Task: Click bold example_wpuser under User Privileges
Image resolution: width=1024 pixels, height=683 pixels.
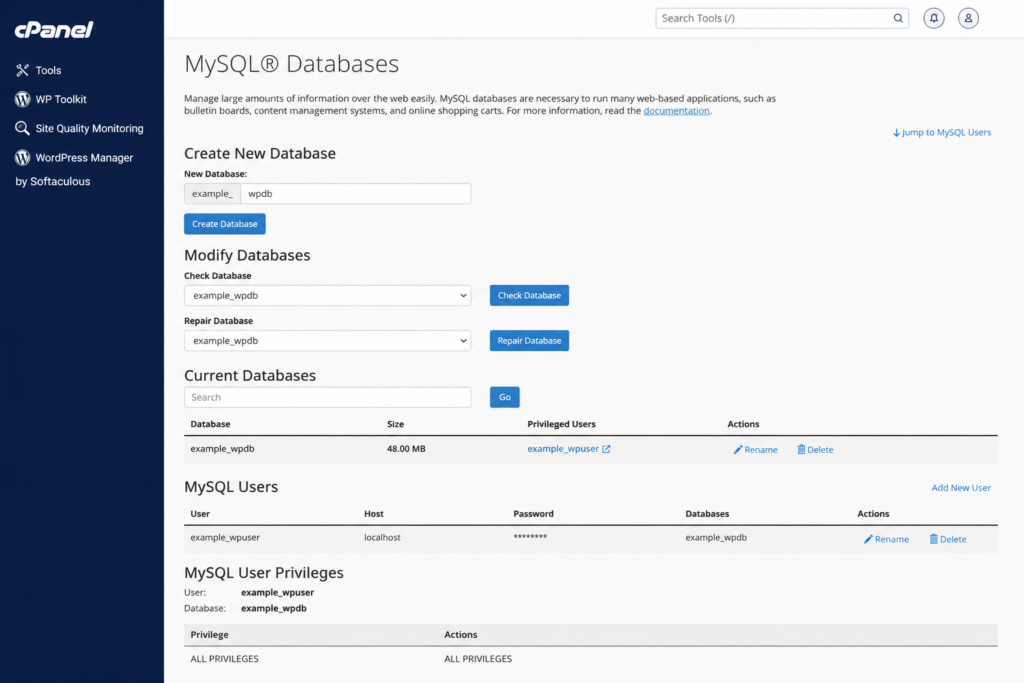Action: point(278,593)
